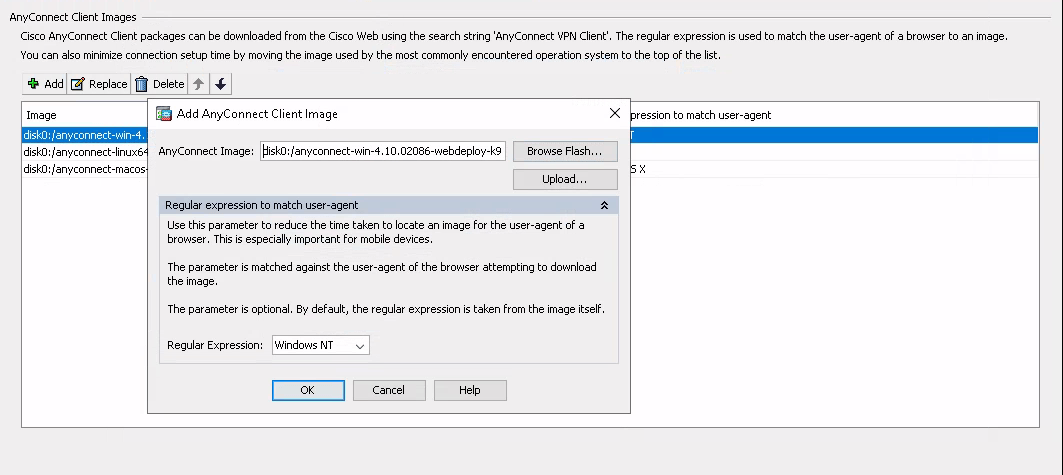Click the Delete trash can icon
1063x475 pixels.
pos(142,84)
